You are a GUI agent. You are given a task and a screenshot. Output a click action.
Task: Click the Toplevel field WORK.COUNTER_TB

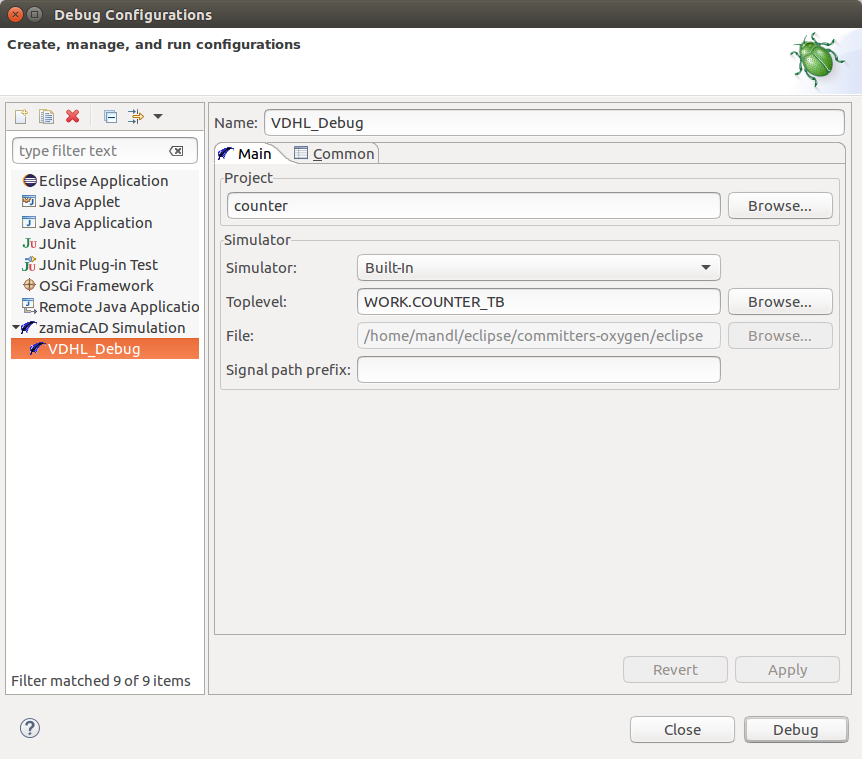click(539, 302)
